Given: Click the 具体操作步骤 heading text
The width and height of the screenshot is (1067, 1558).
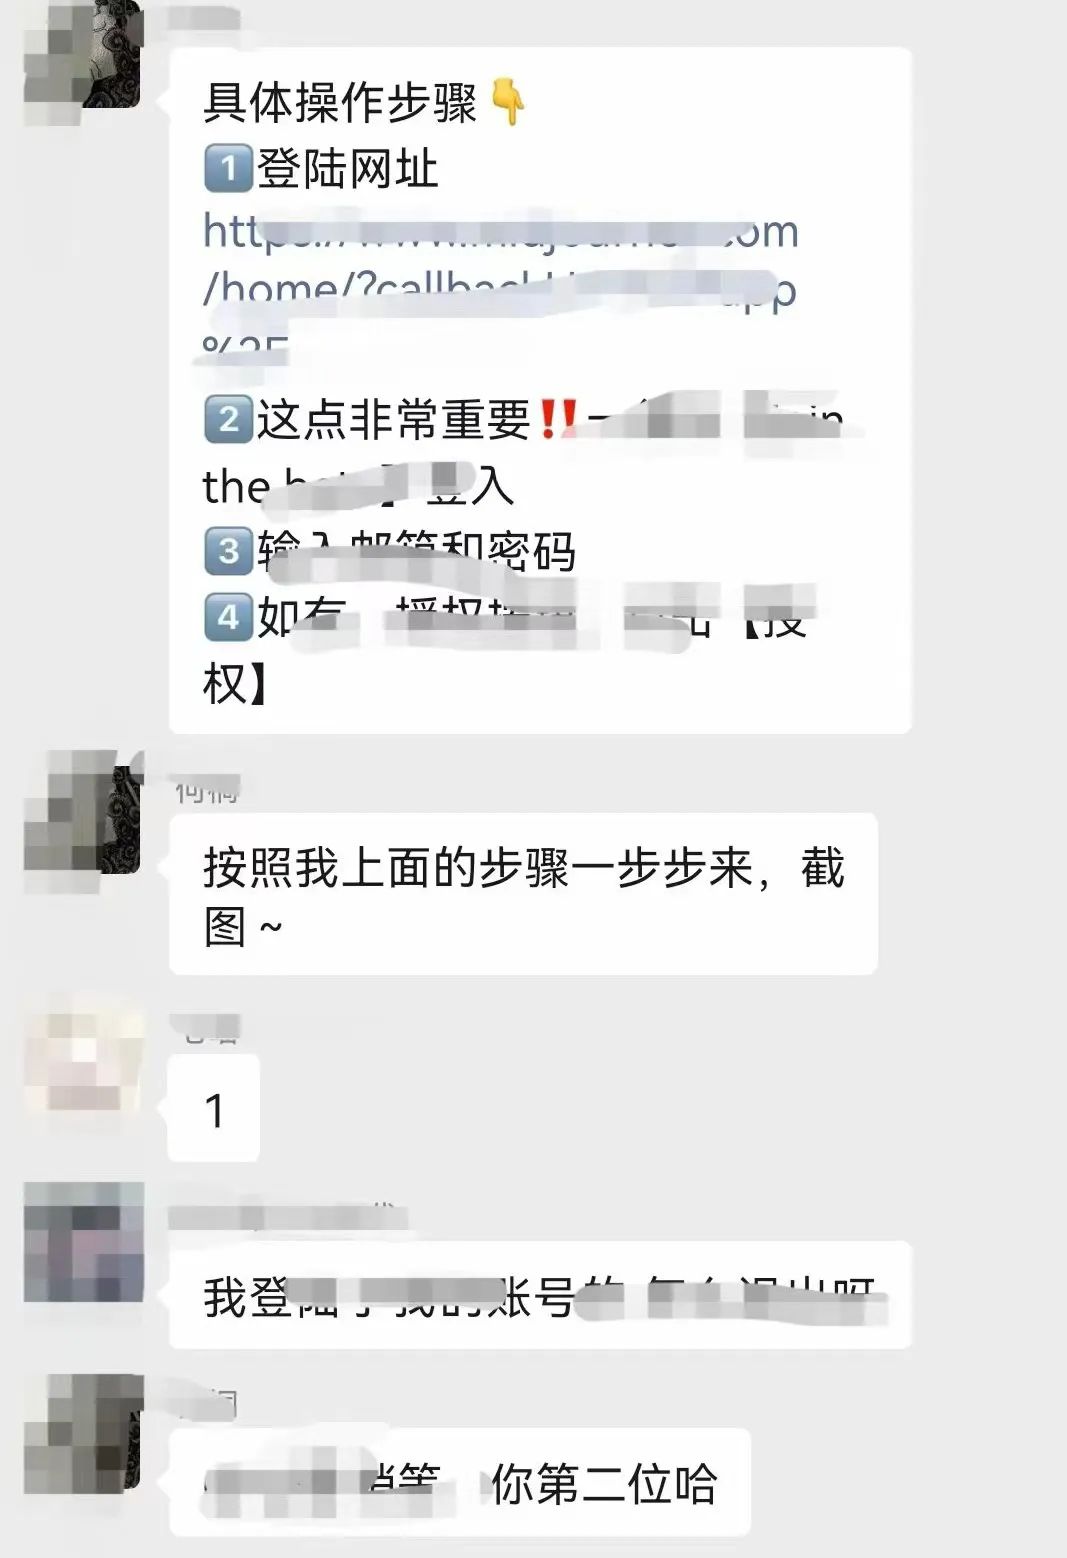Looking at the screenshot, I should [x=340, y=103].
